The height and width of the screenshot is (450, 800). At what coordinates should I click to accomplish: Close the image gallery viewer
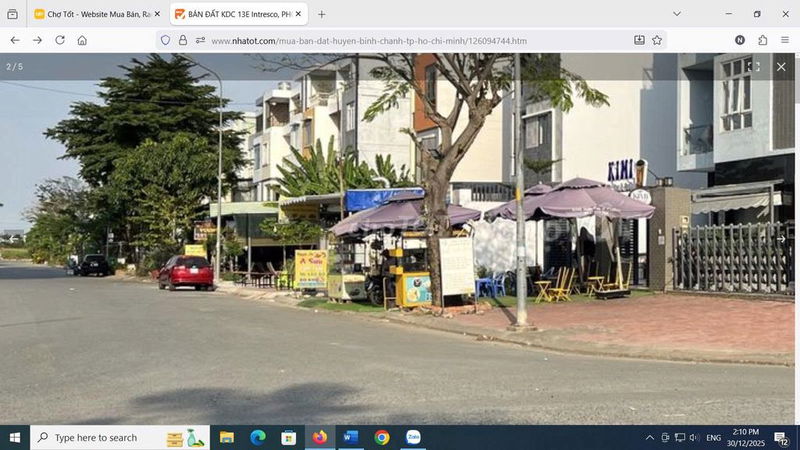click(781, 67)
